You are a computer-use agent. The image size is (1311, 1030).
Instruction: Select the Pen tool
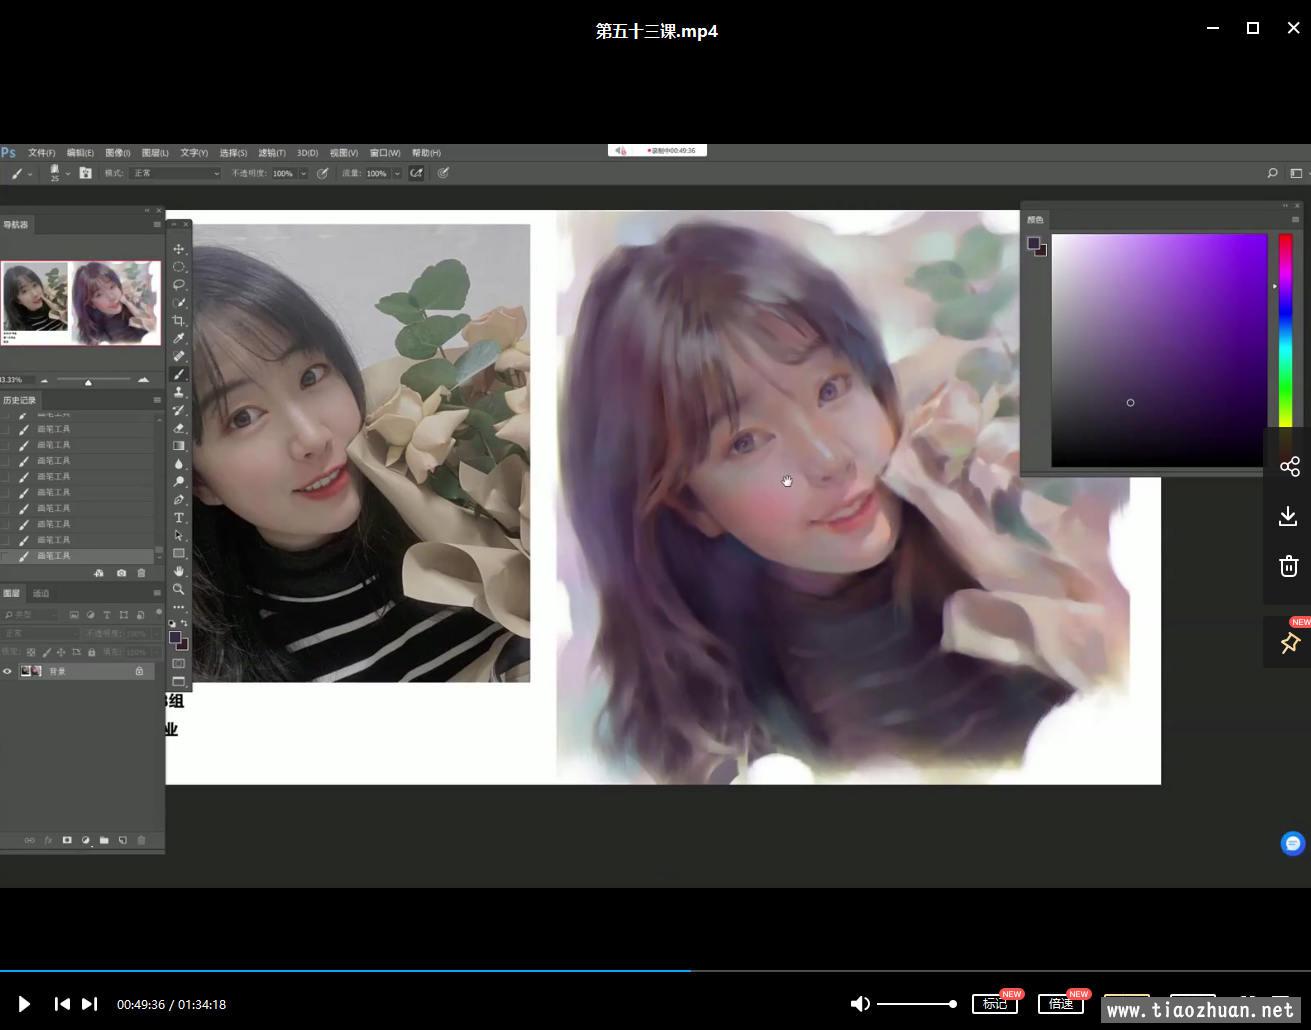pyautogui.click(x=179, y=500)
